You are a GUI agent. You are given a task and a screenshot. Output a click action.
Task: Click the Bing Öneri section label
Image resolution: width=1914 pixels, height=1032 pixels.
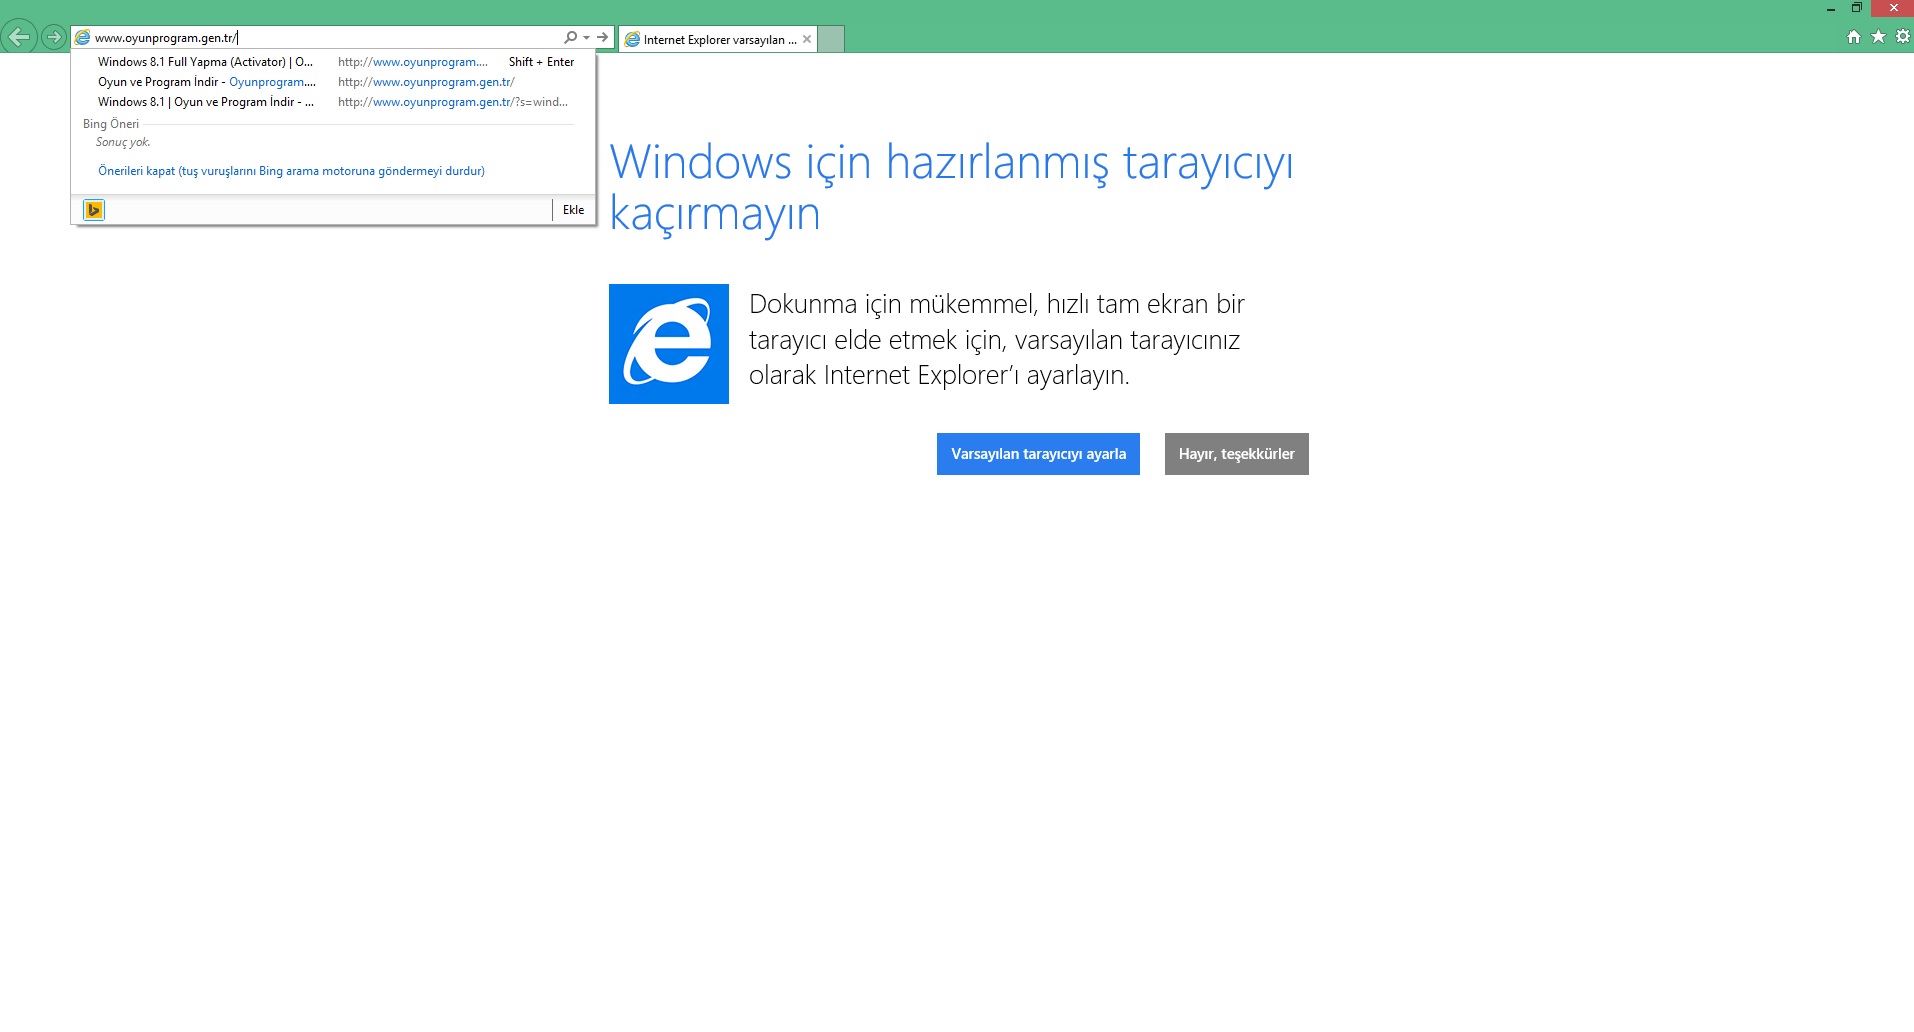pos(111,124)
